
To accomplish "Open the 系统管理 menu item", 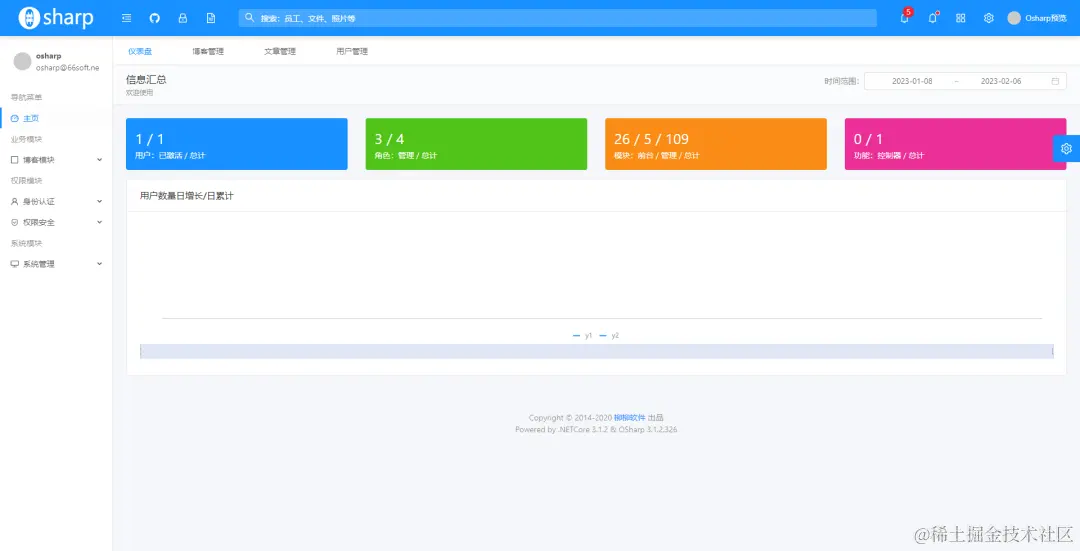I will point(56,264).
